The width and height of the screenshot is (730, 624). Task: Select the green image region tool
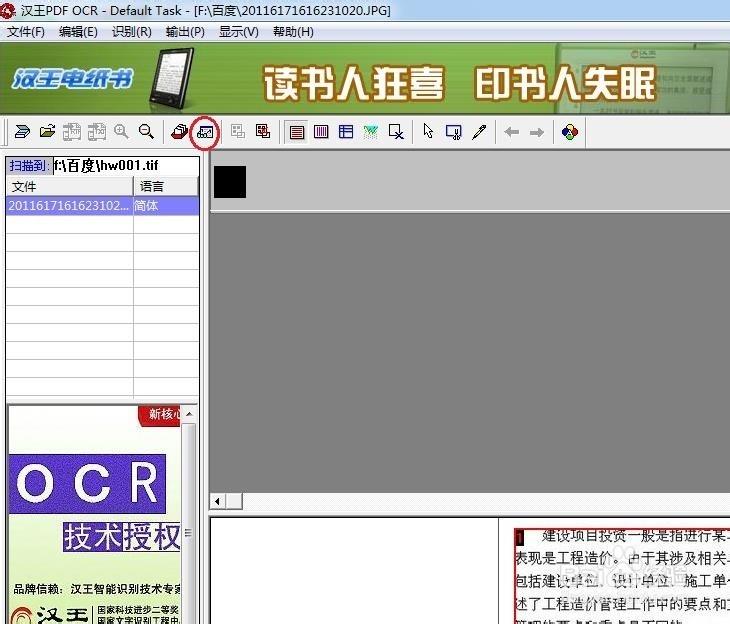tap(371, 132)
